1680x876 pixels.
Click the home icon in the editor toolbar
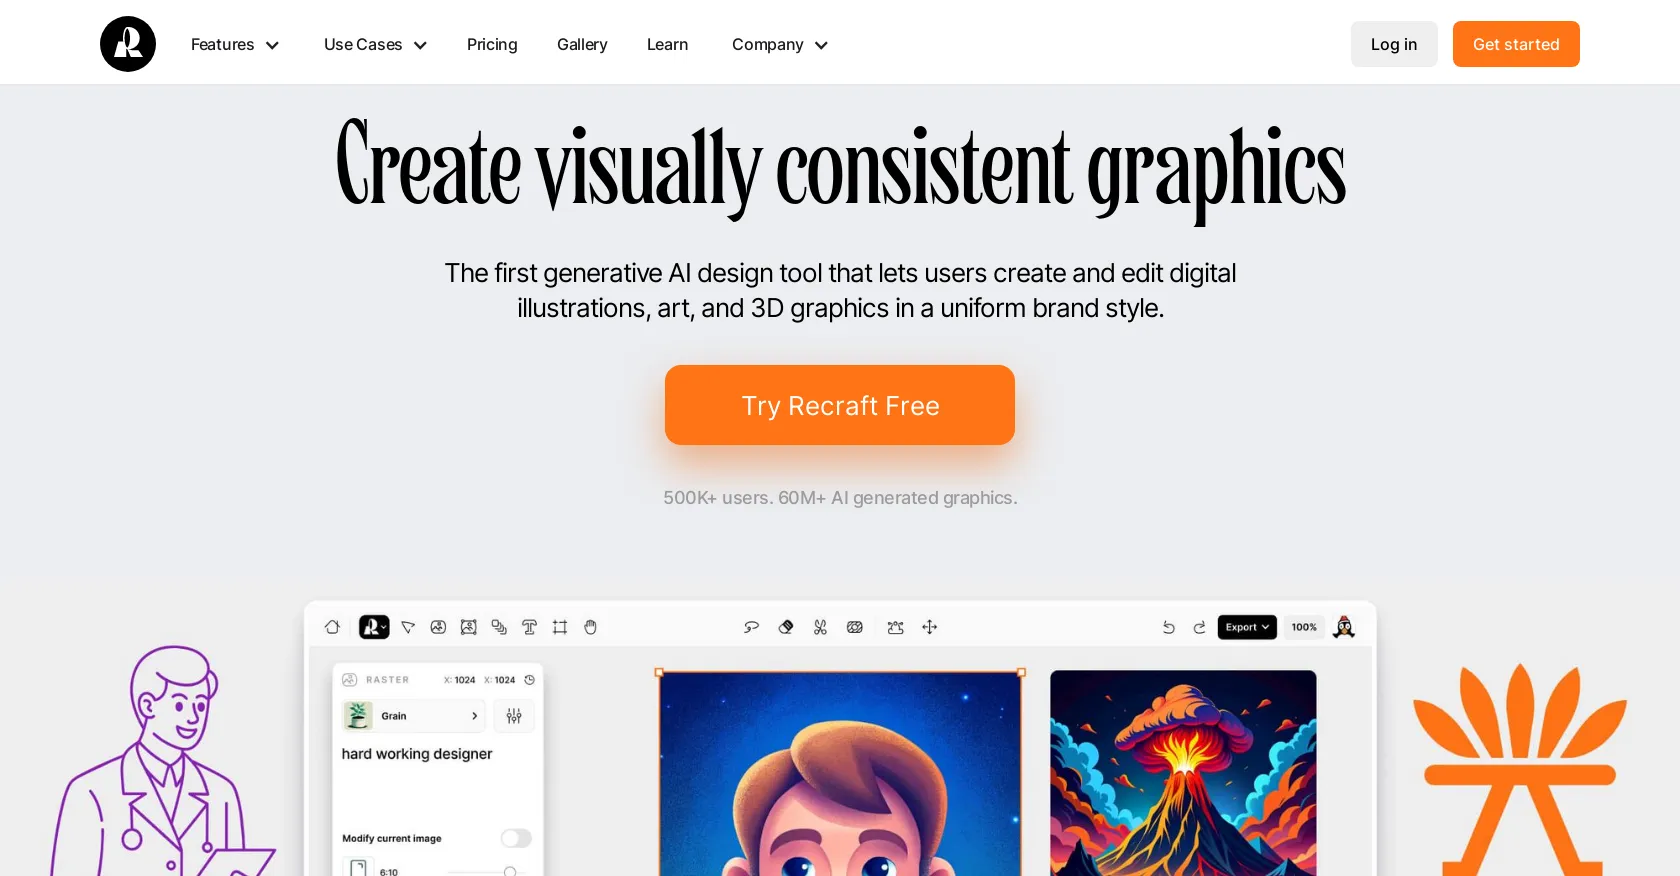tap(332, 627)
